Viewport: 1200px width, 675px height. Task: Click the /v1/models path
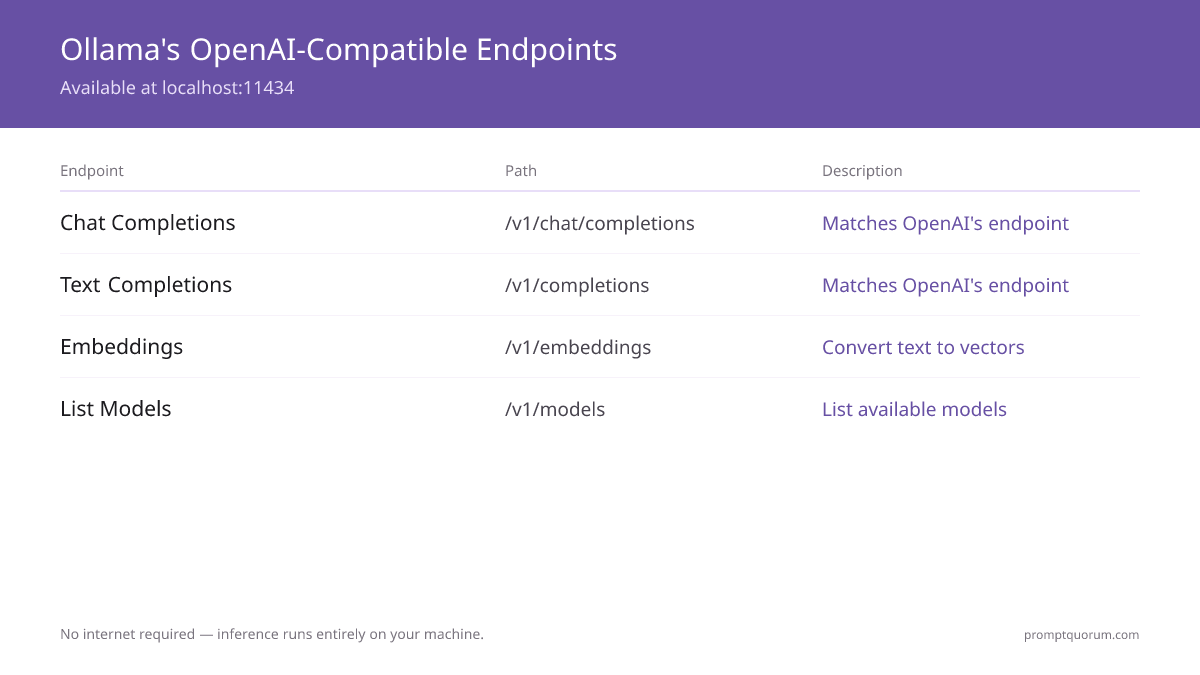(x=555, y=410)
